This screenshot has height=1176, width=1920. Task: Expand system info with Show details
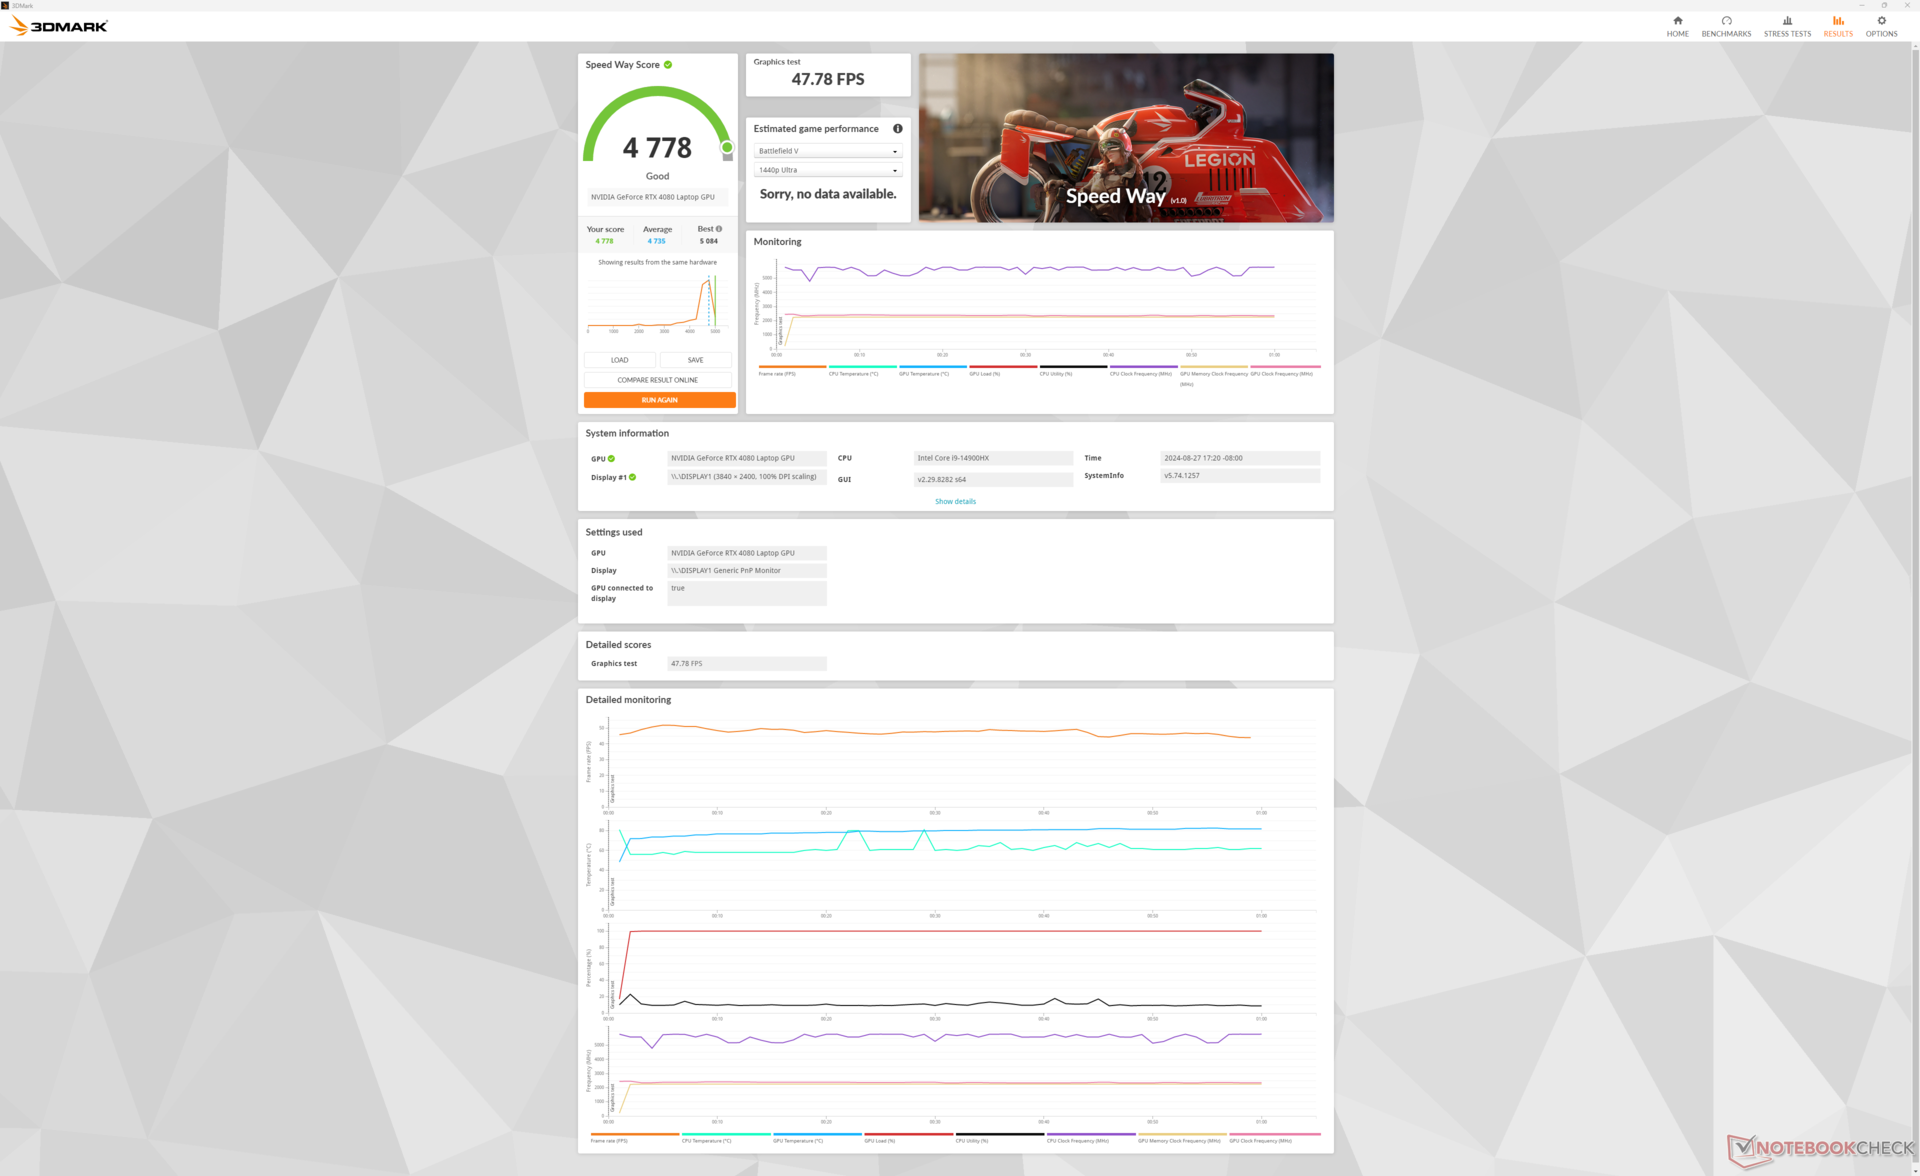pos(955,502)
